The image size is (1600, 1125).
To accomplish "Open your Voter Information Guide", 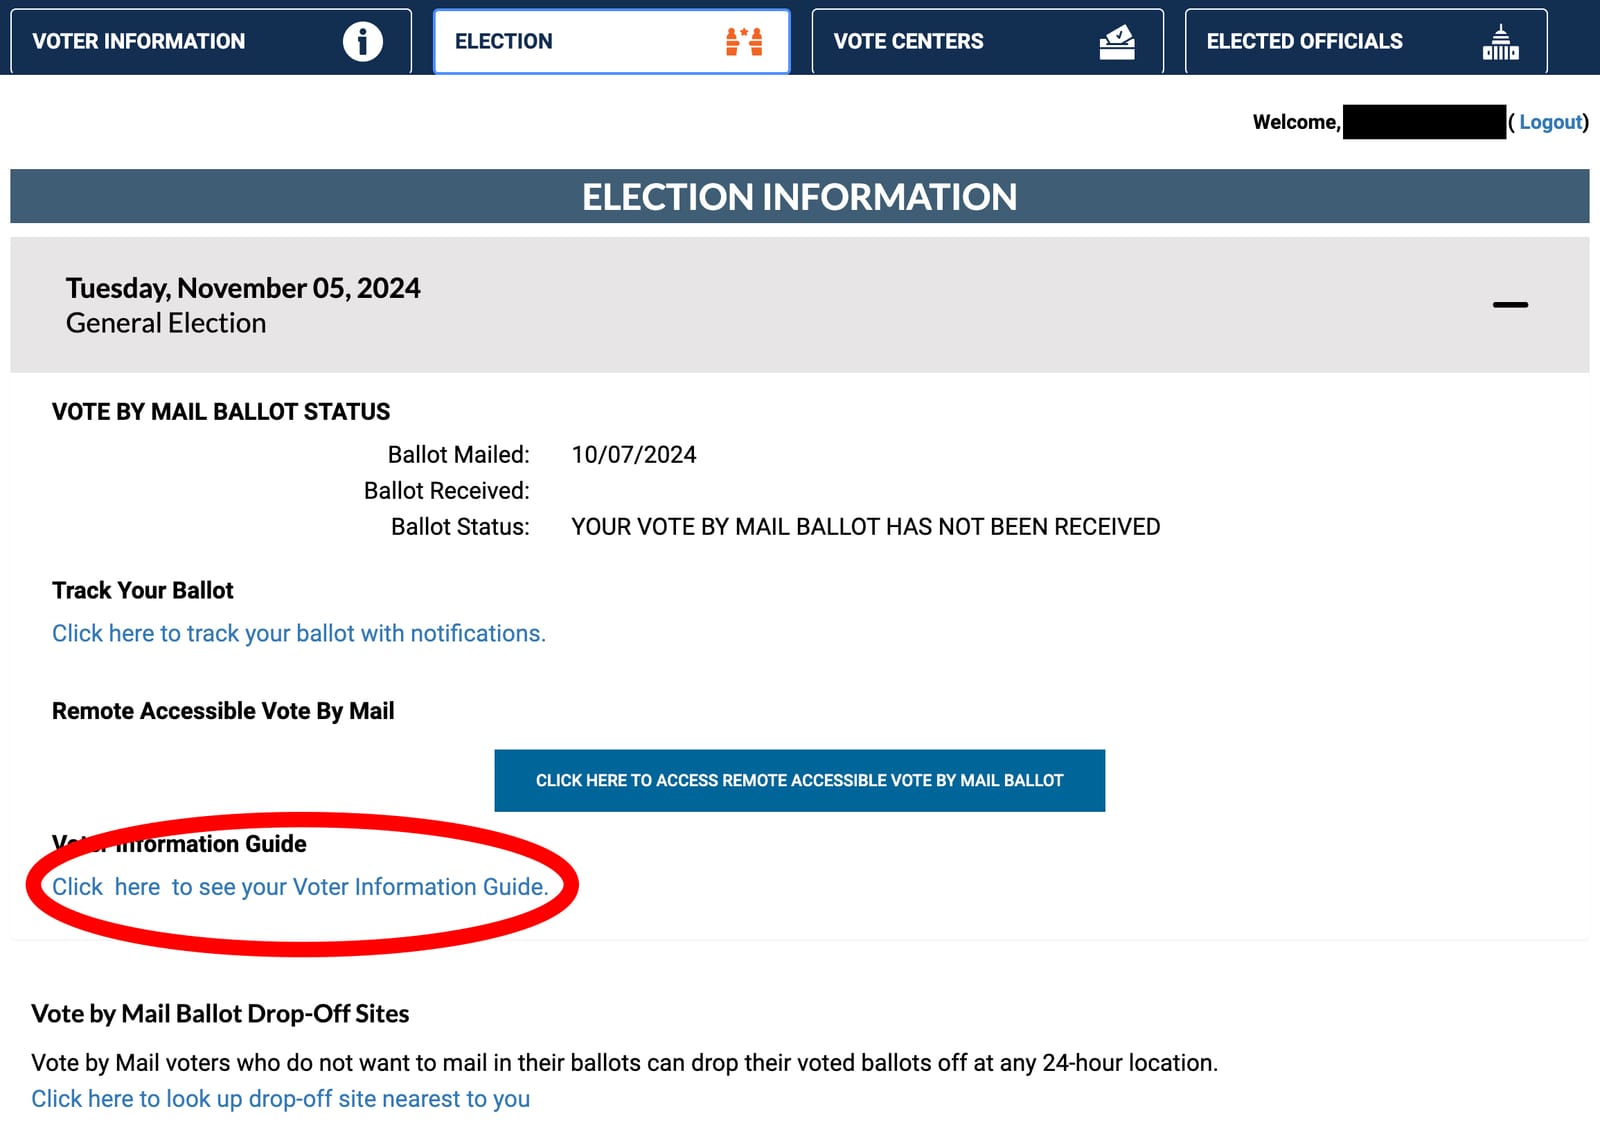I will (300, 886).
